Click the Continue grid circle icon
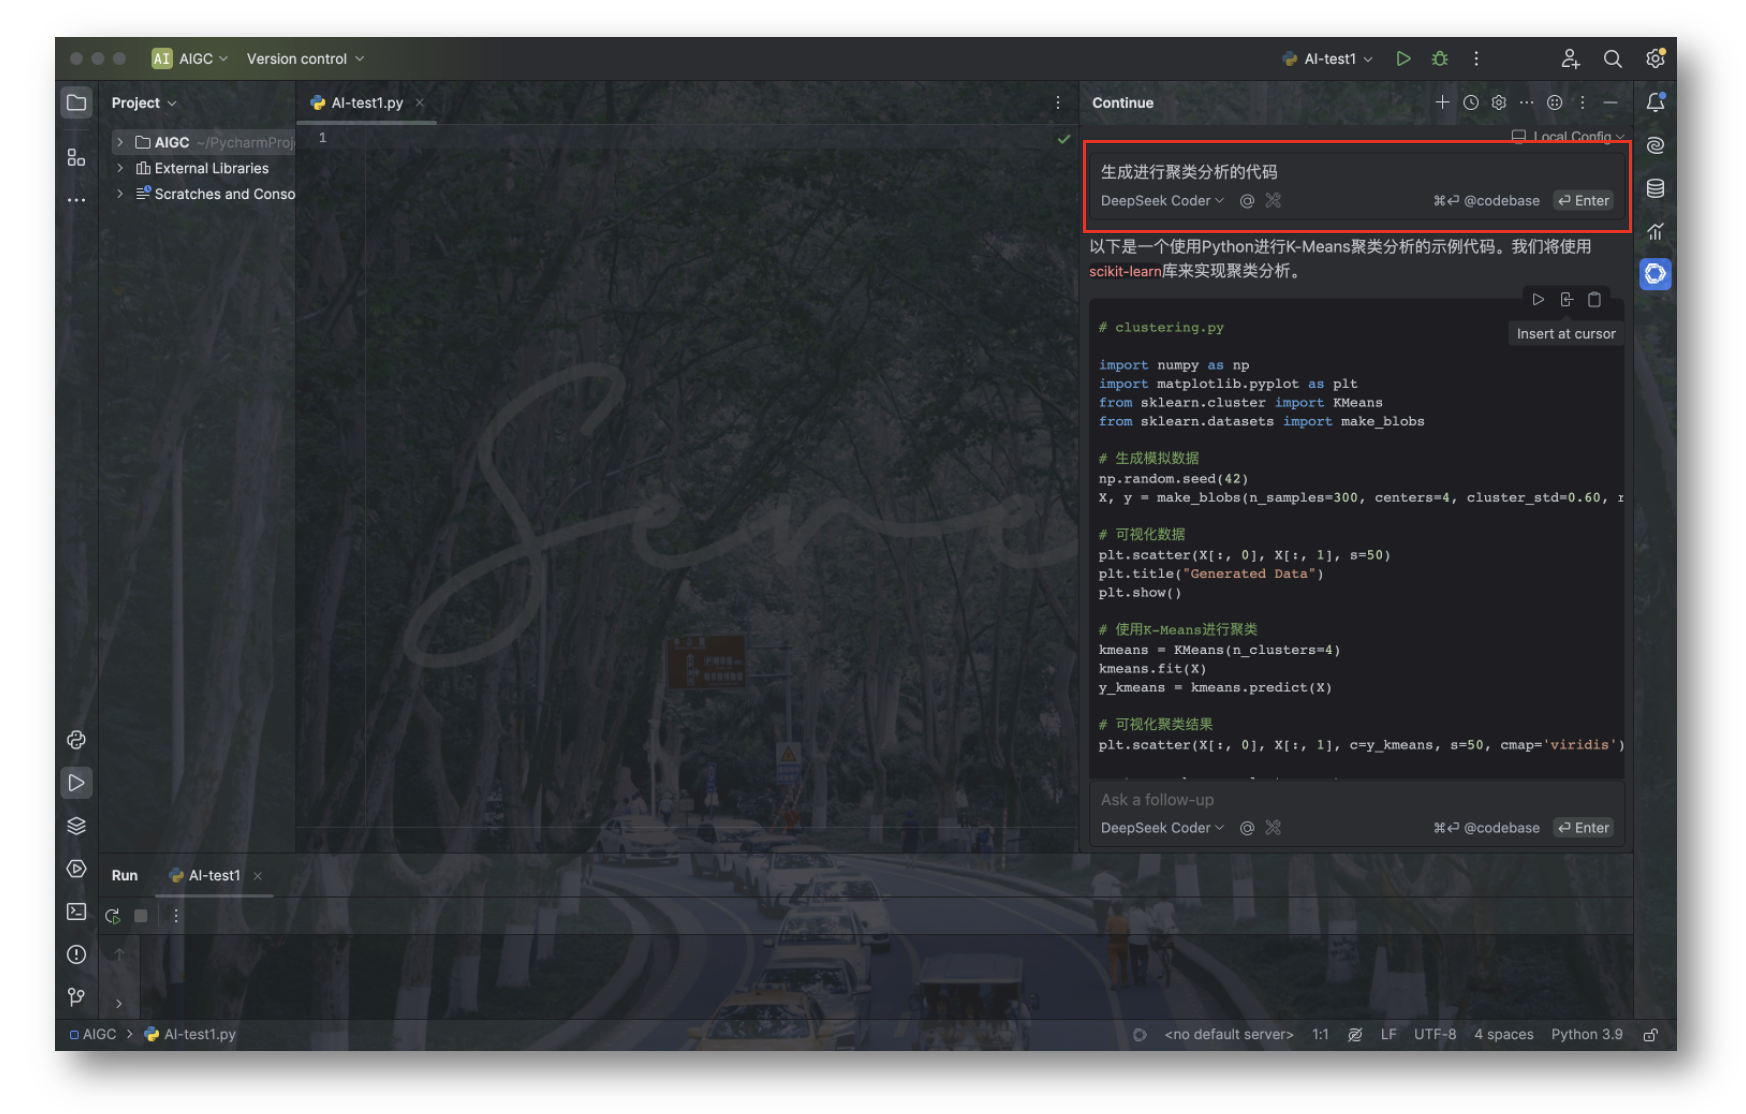1746x1114 pixels. click(x=1554, y=102)
